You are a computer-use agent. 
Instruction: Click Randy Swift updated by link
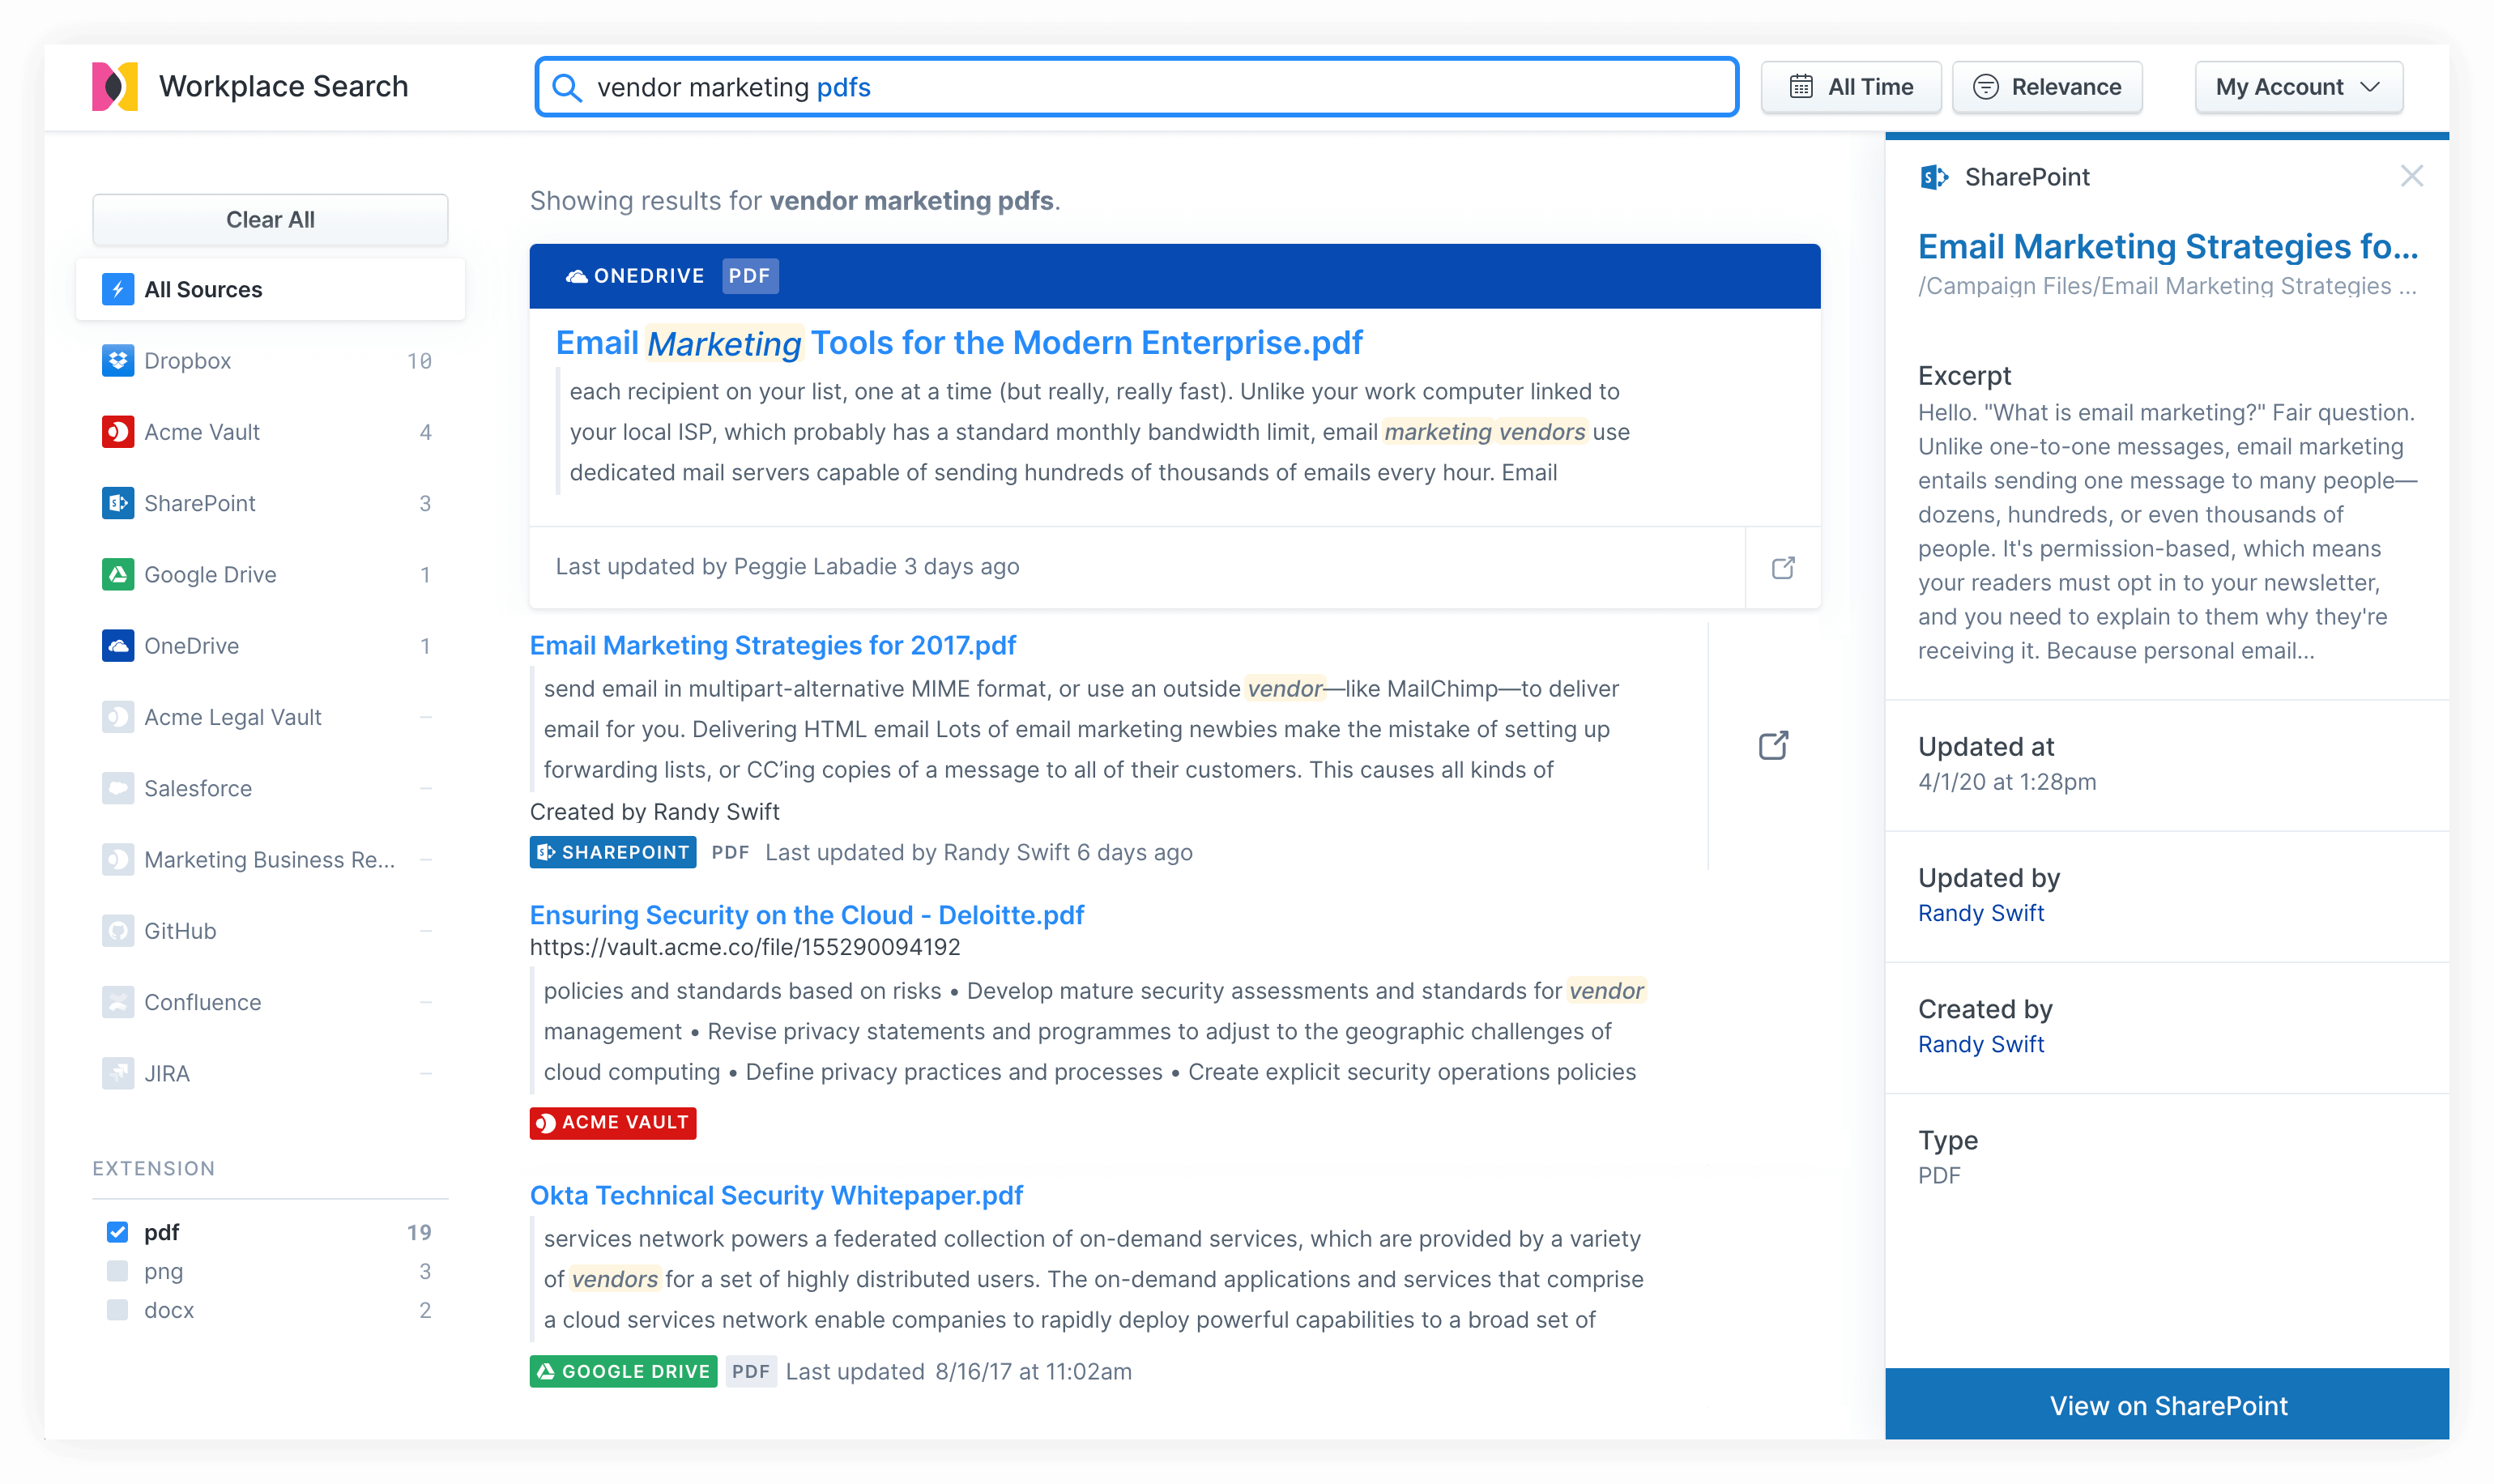pyautogui.click(x=1982, y=914)
